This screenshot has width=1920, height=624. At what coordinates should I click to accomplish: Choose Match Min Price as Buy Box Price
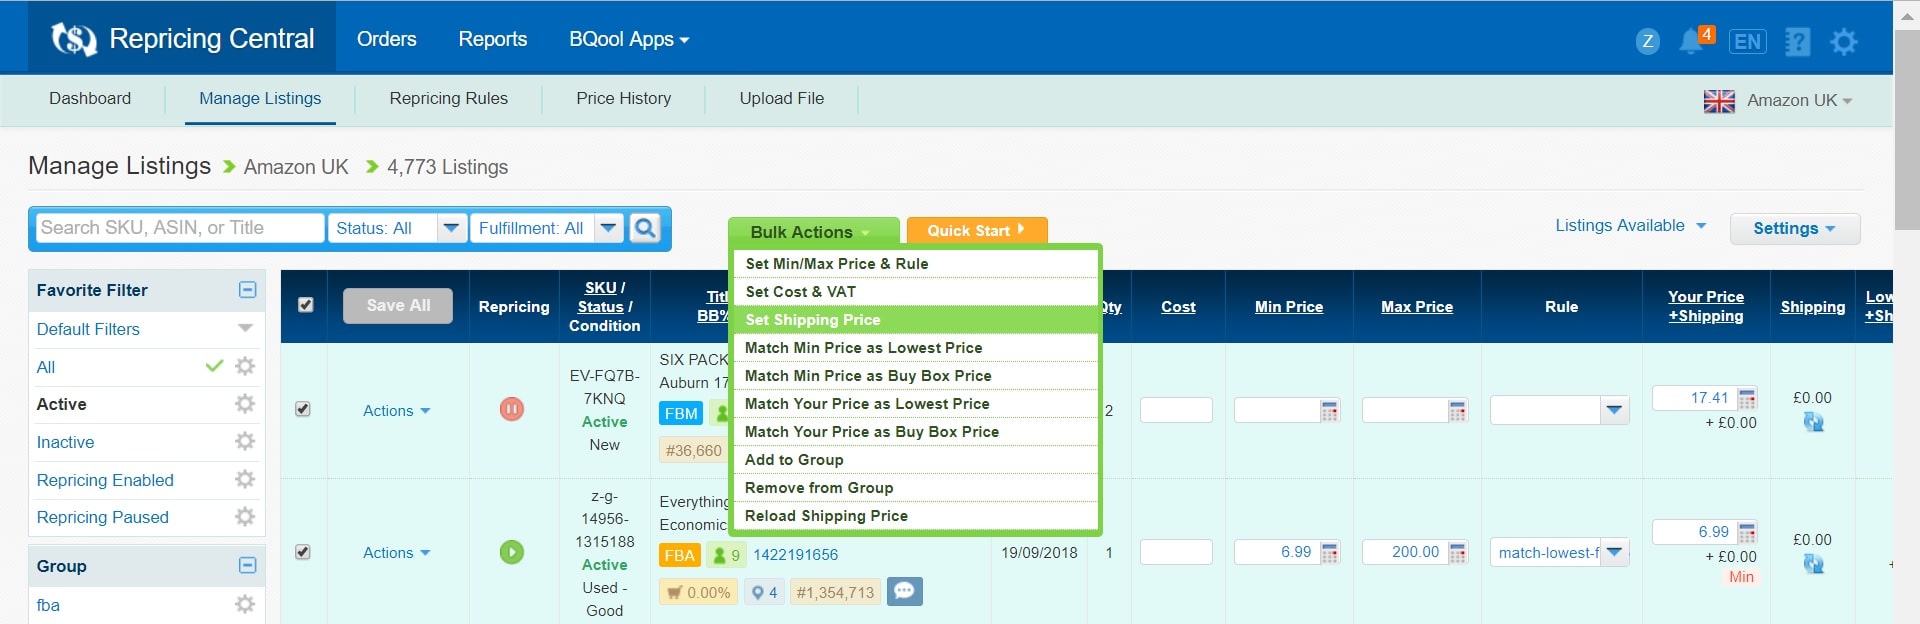point(915,375)
